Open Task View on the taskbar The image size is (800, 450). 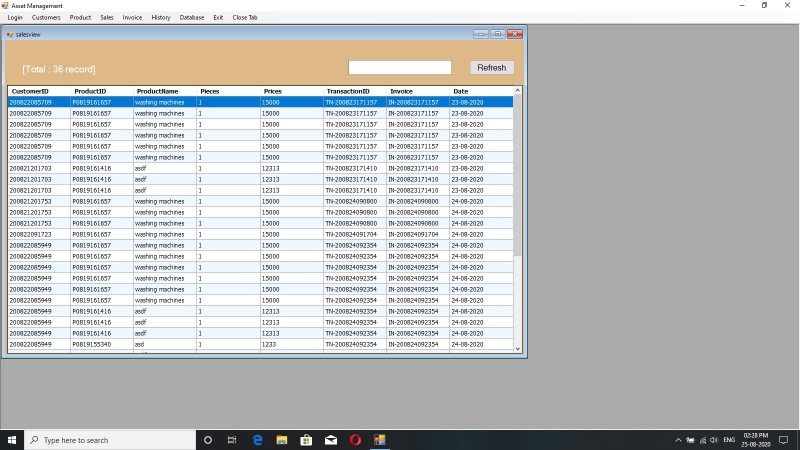pos(232,440)
